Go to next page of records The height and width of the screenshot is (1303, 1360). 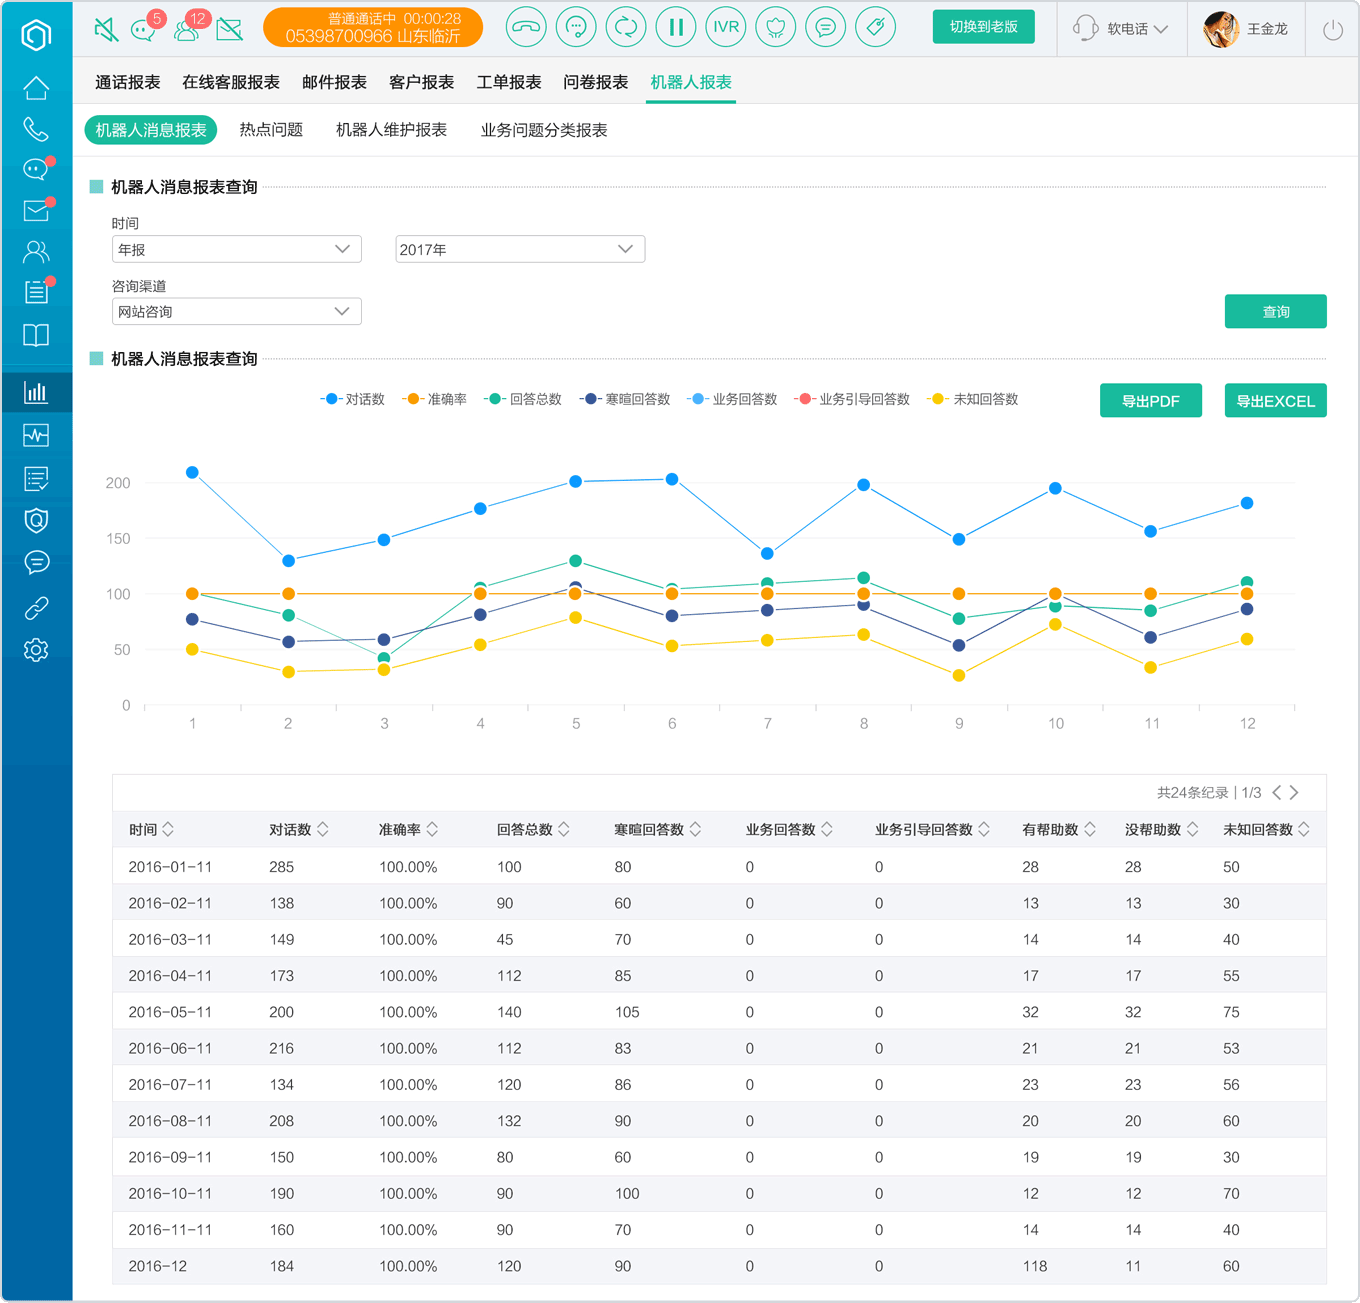1295,792
